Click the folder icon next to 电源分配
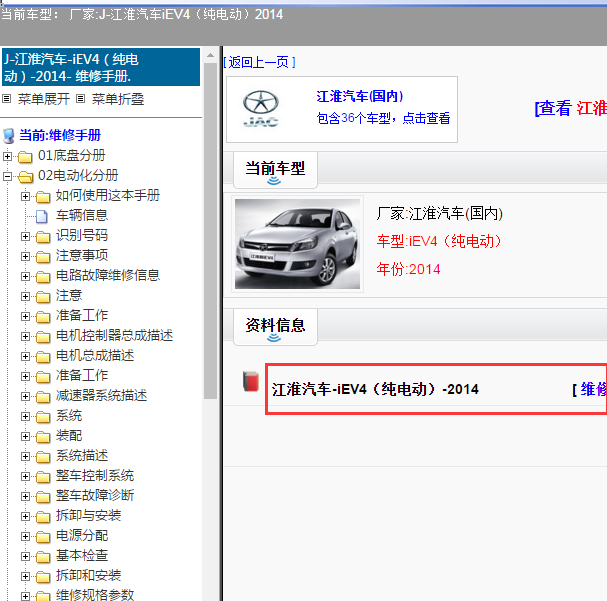Viewport: 607px width, 601px height. coord(43,537)
